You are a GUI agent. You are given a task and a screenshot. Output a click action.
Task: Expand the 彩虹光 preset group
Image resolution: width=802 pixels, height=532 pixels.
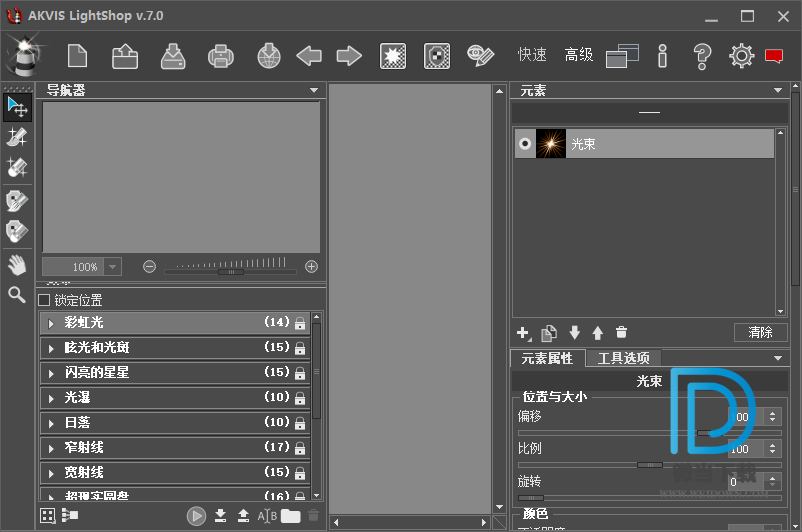click(51, 323)
